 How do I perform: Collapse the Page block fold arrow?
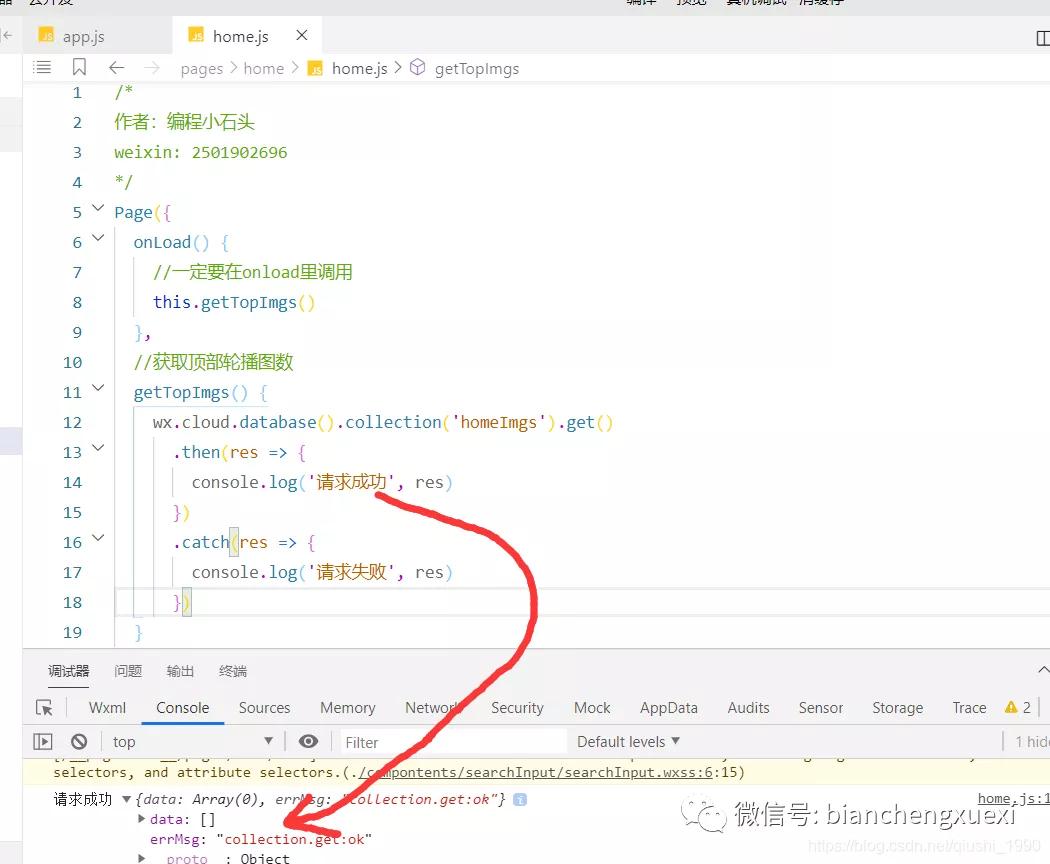click(x=98, y=209)
